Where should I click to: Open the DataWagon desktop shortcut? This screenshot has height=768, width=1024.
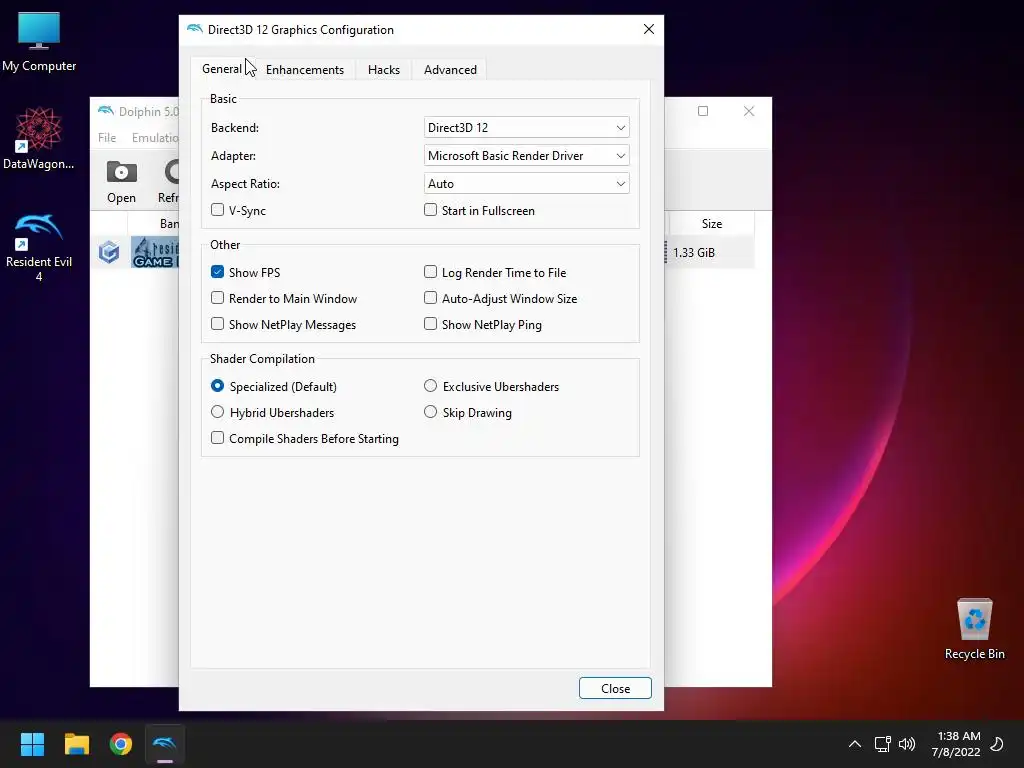click(39, 138)
